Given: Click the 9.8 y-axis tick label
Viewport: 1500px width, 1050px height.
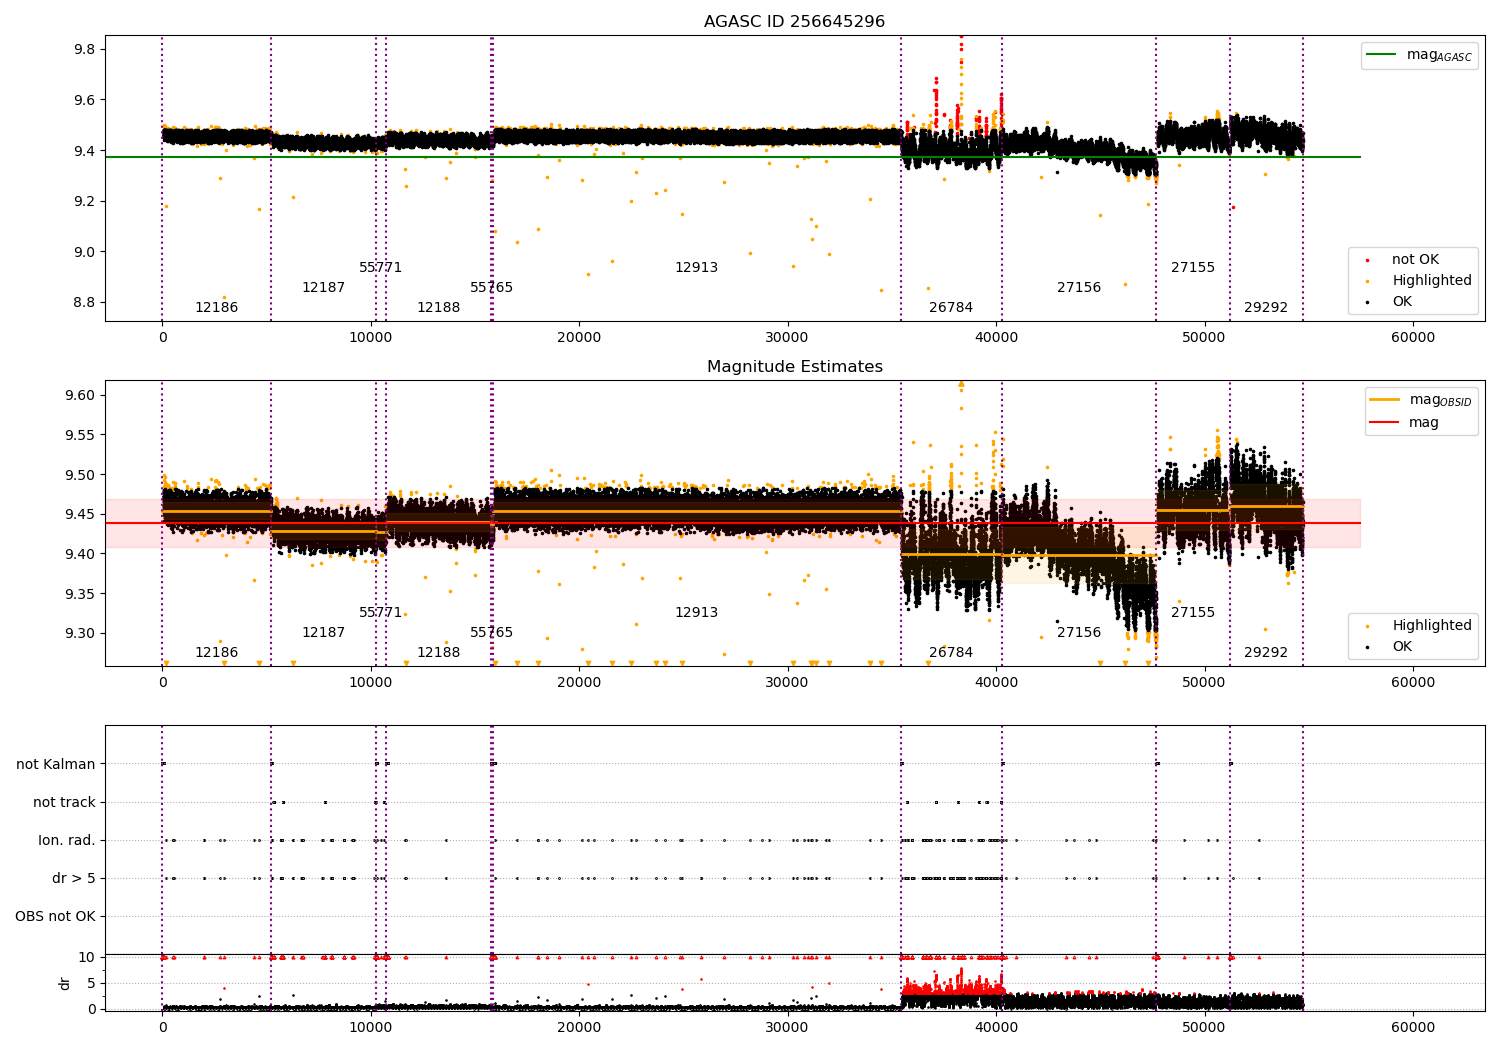Looking at the screenshot, I should [x=86, y=50].
